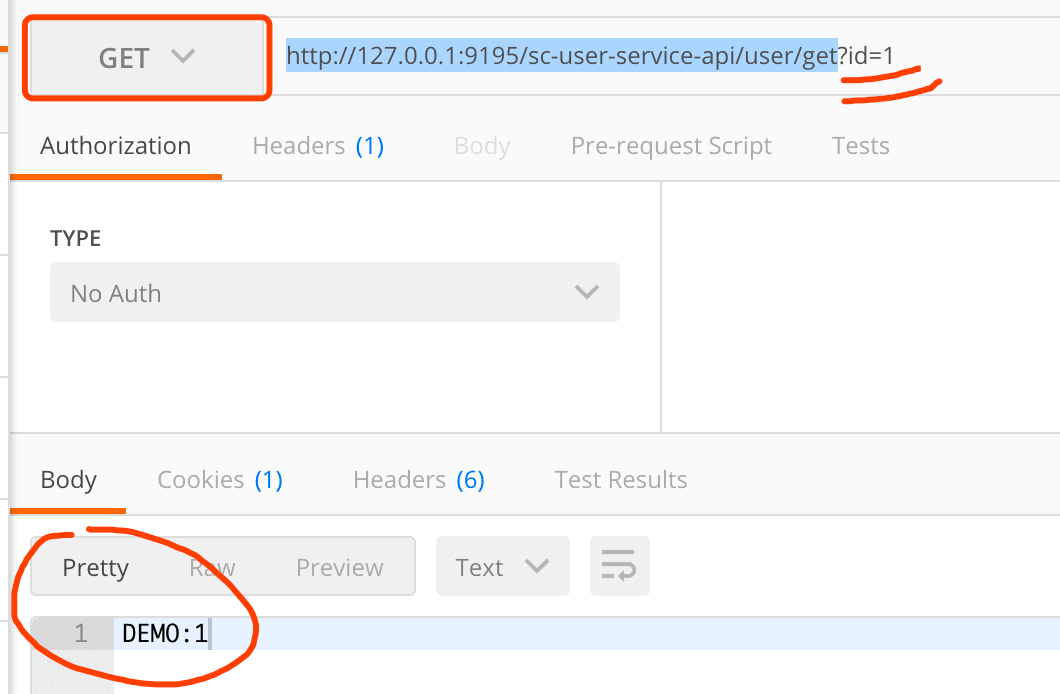The height and width of the screenshot is (694, 1060).
Task: Switch to the Tests tab
Action: [x=860, y=146]
